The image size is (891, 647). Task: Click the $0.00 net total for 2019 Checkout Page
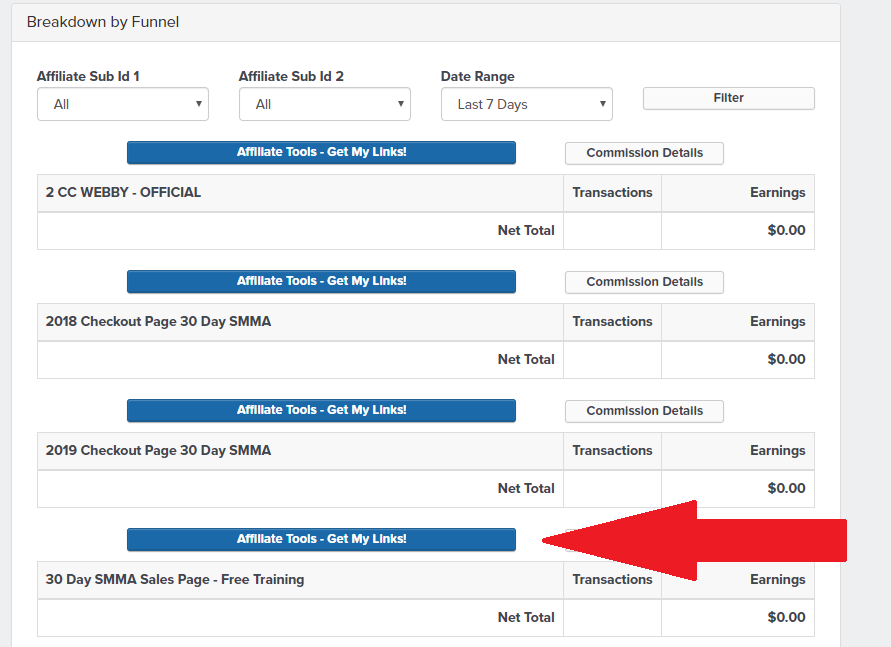coord(786,488)
